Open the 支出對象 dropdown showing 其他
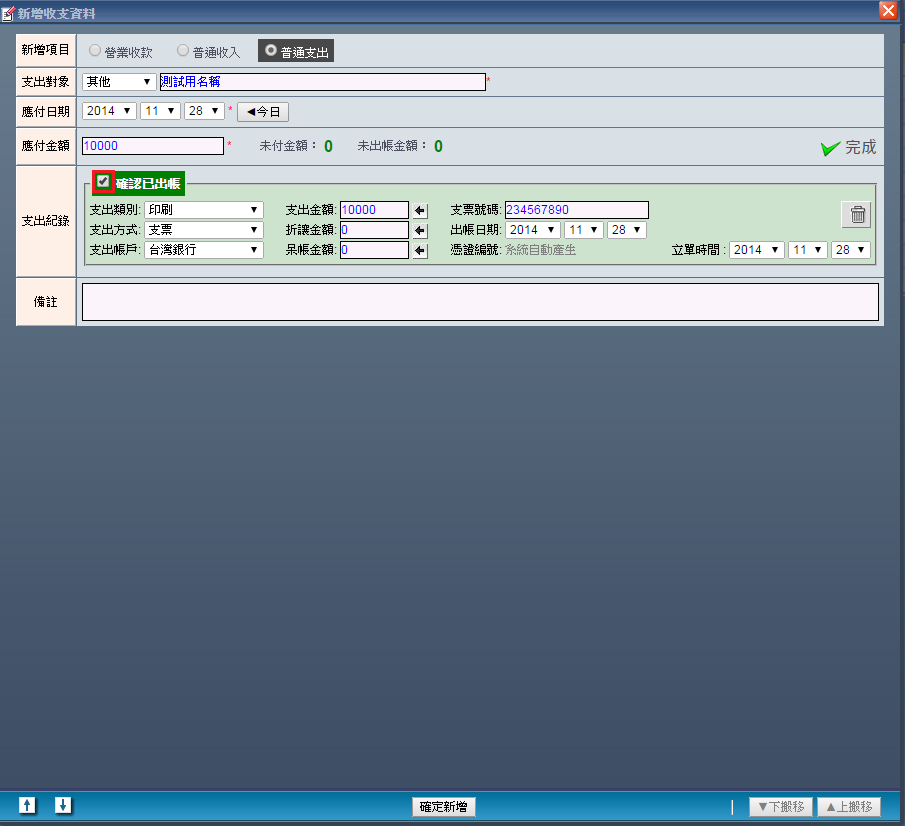Screen dimensions: 905x826 click(x=118, y=82)
